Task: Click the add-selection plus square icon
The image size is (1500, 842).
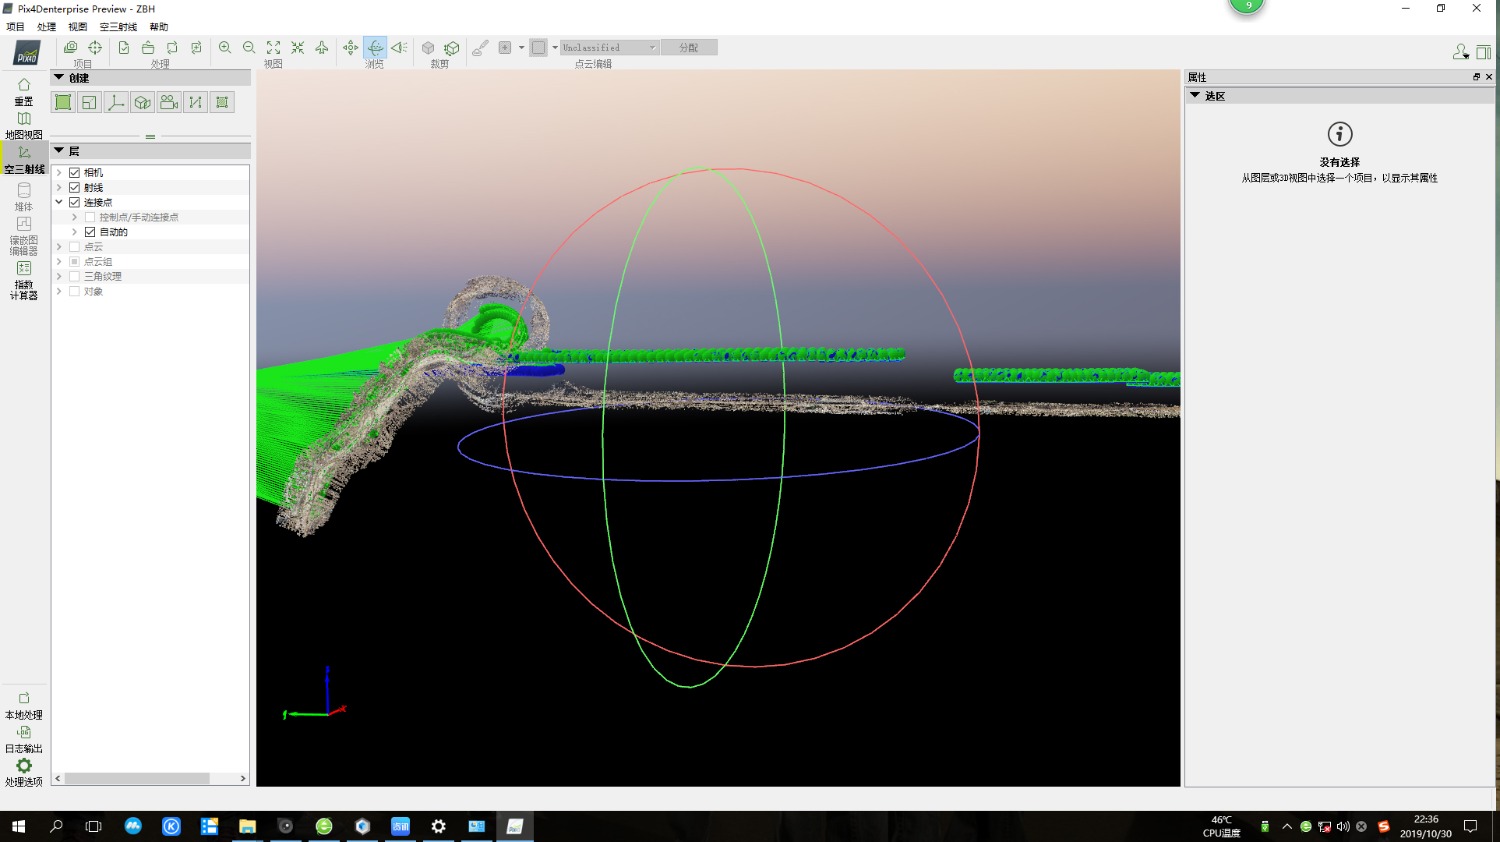Action: [x=505, y=47]
